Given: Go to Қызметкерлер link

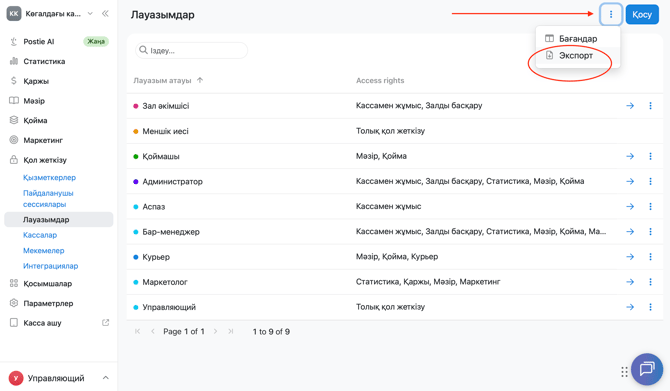Looking at the screenshot, I should tap(50, 177).
